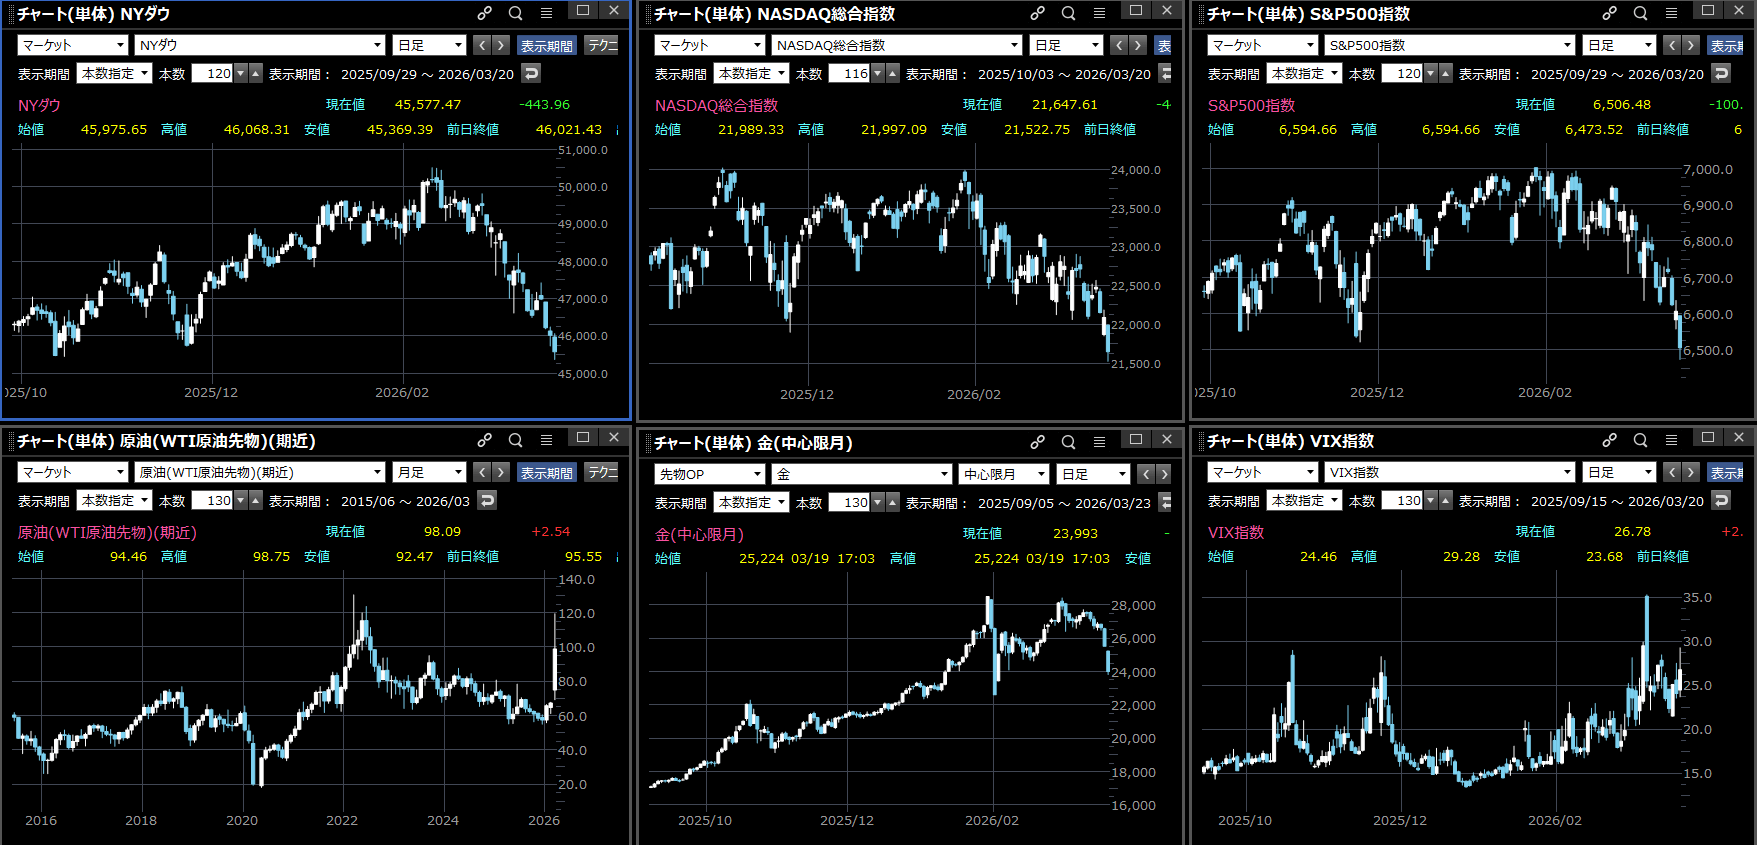Image resolution: width=1757 pixels, height=845 pixels.
Task: Open テクニカル tab in NYダウ panel
Action: [x=602, y=45]
